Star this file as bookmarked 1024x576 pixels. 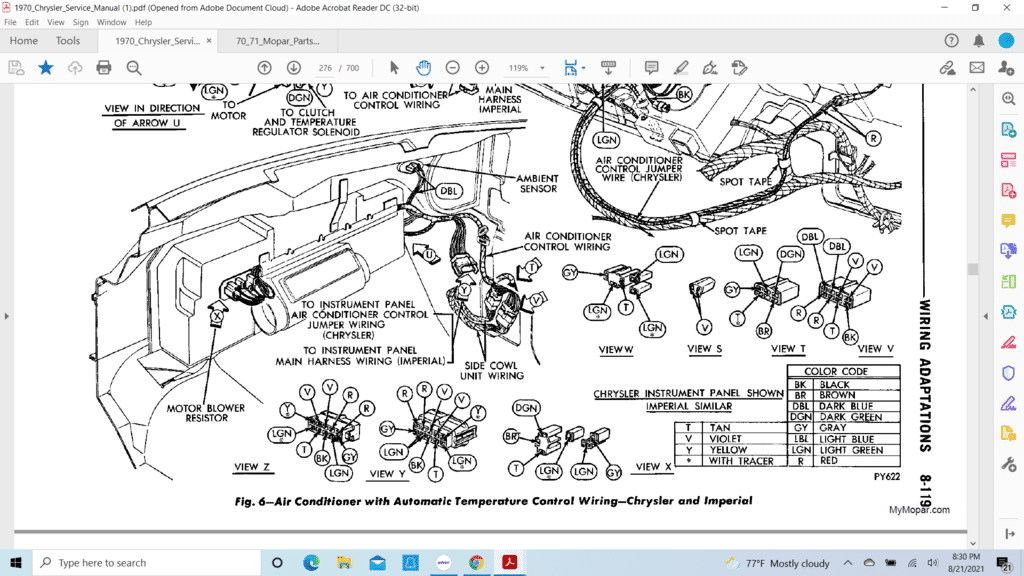point(46,68)
